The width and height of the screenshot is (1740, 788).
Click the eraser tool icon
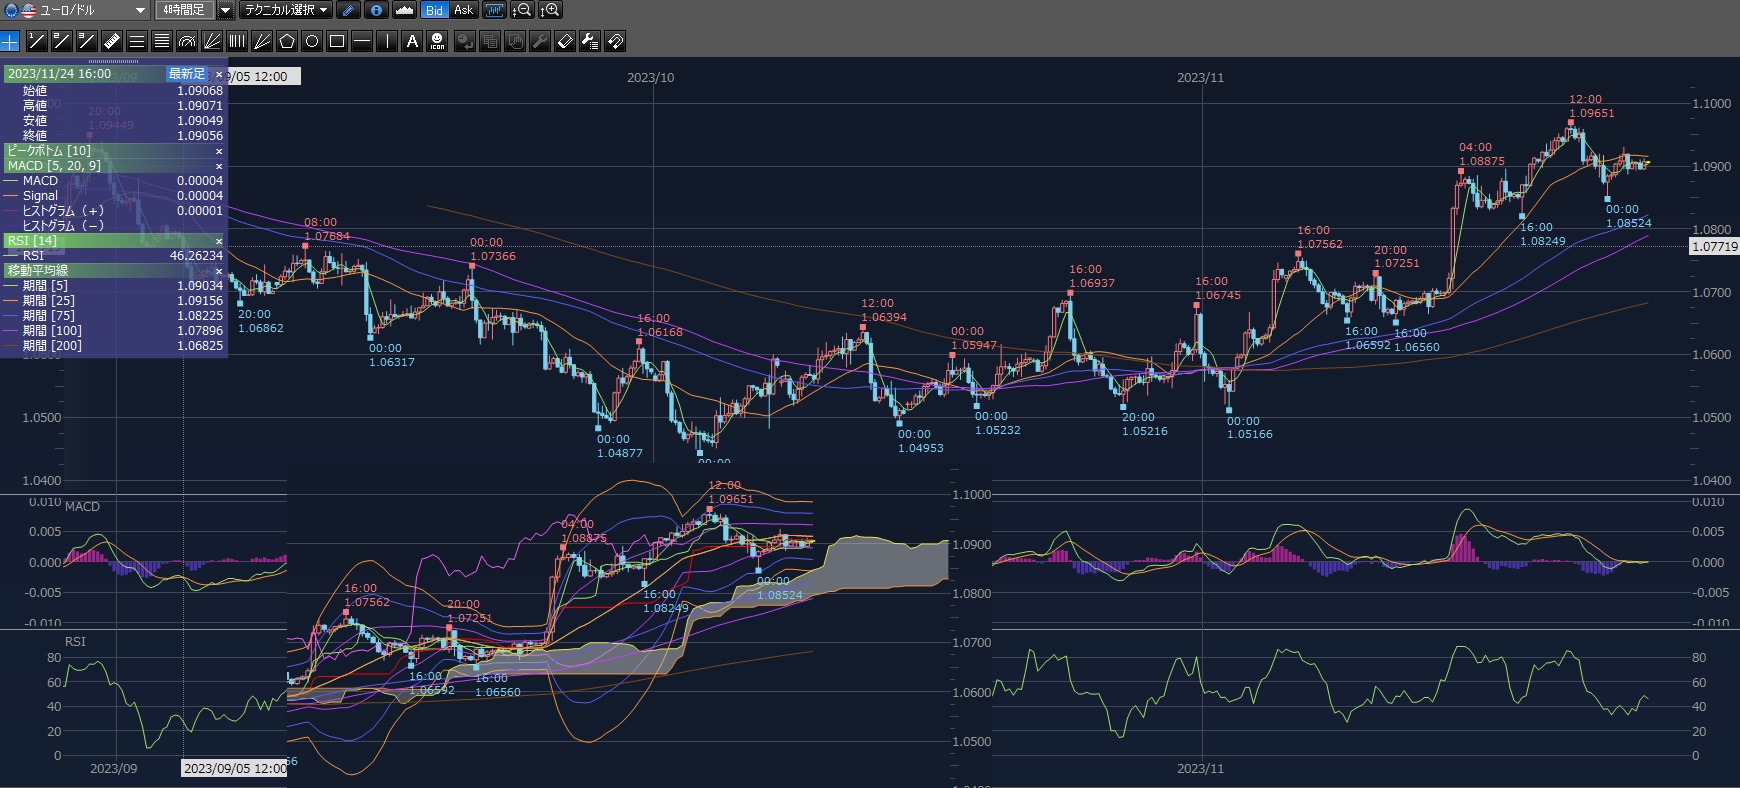coord(565,41)
